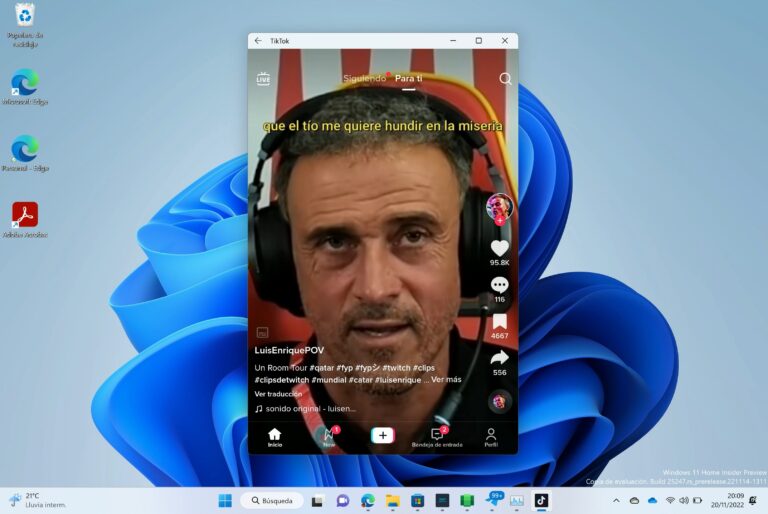Open taskbar app with 99+ badge
Screen dimensions: 768x514
(493, 500)
